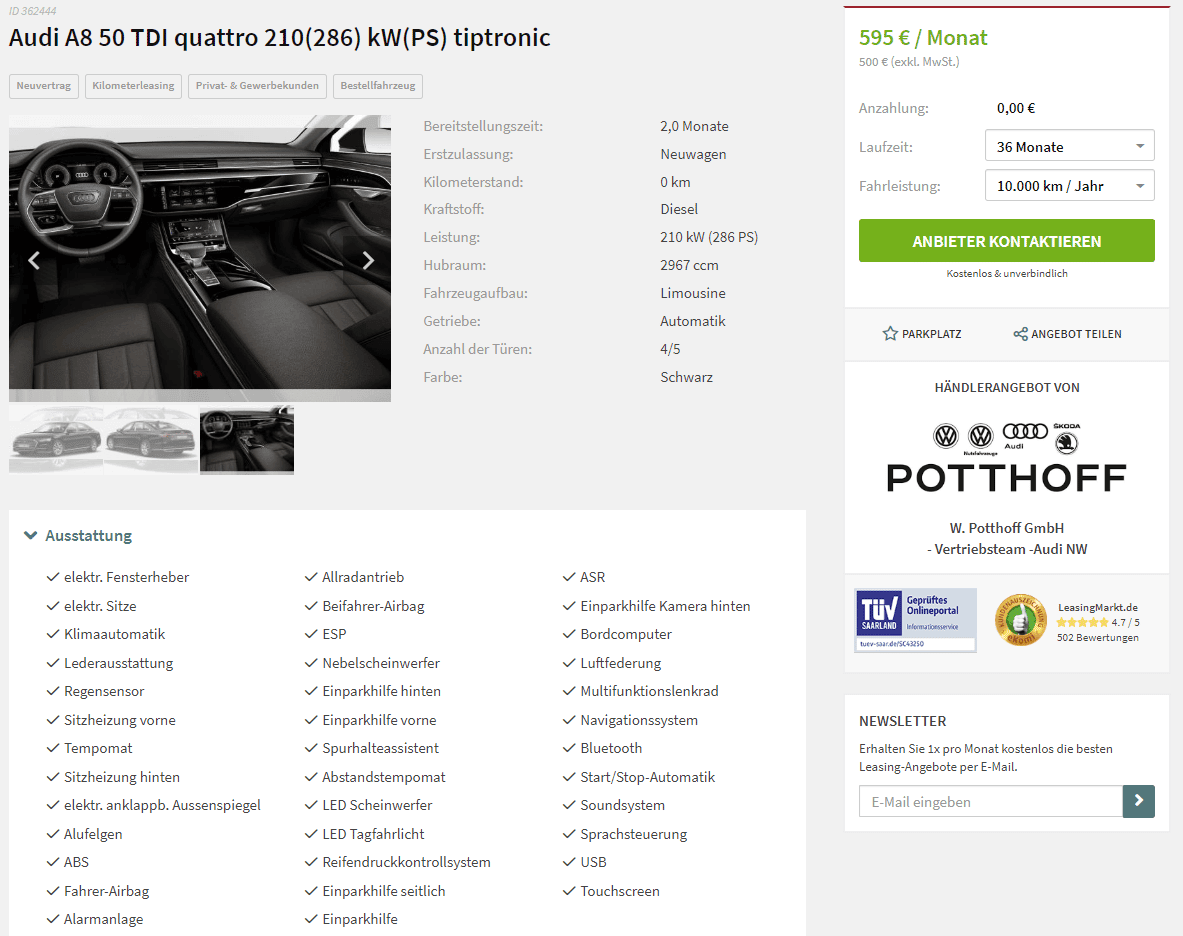Open the eKomi customer rating seal
Image resolution: width=1183 pixels, height=936 pixels.
(x=1020, y=620)
